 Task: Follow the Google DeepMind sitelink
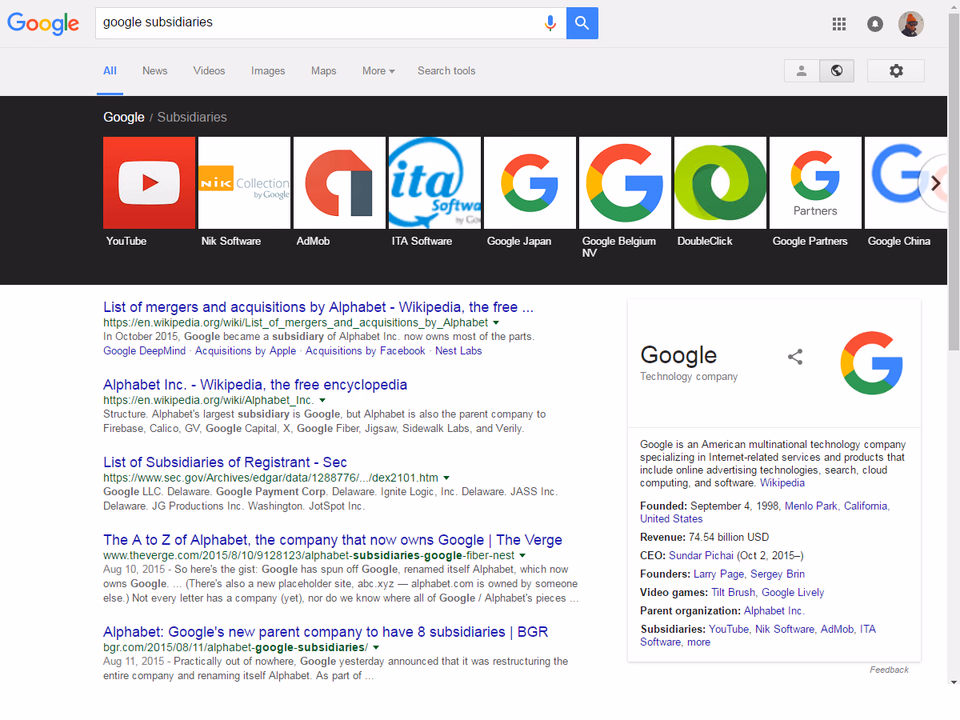[144, 351]
